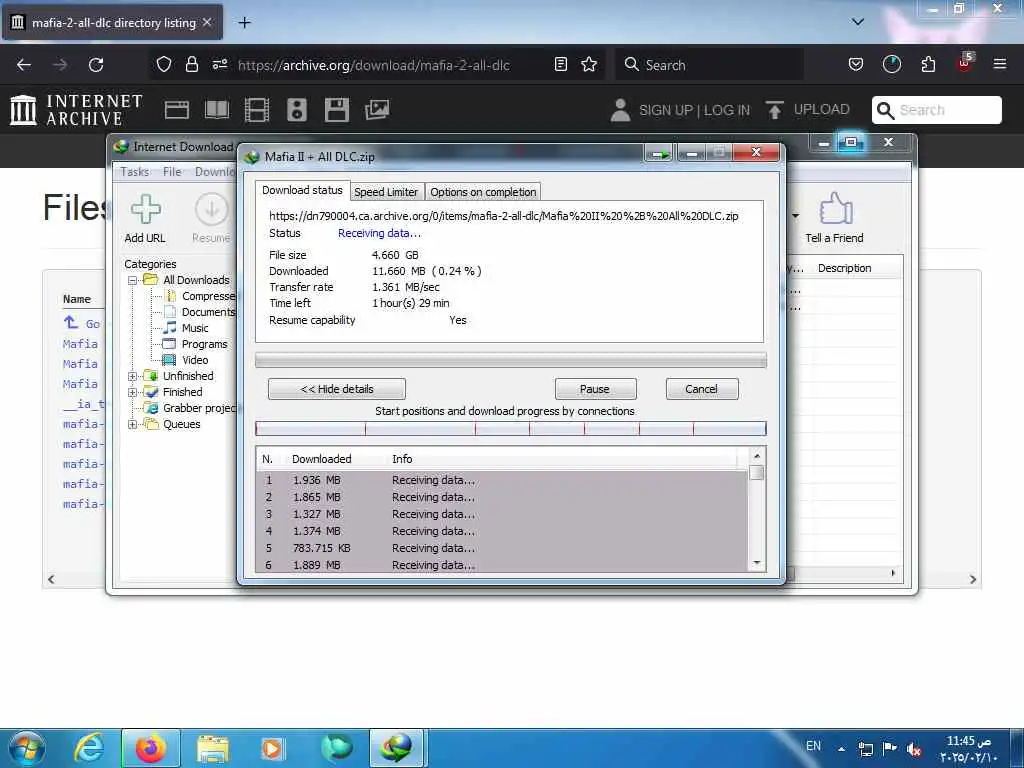
Task: Open dropdown arrow beside Tell a Friend
Action: [x=795, y=216]
